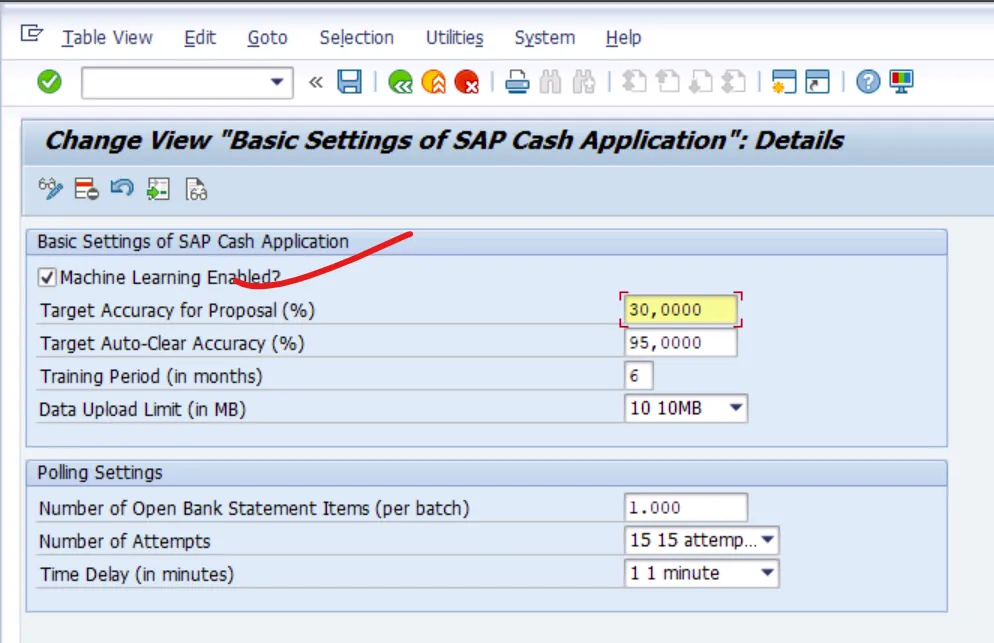The image size is (994, 643).
Task: Click the red Cancel icon
Action: pyautogui.click(x=467, y=82)
